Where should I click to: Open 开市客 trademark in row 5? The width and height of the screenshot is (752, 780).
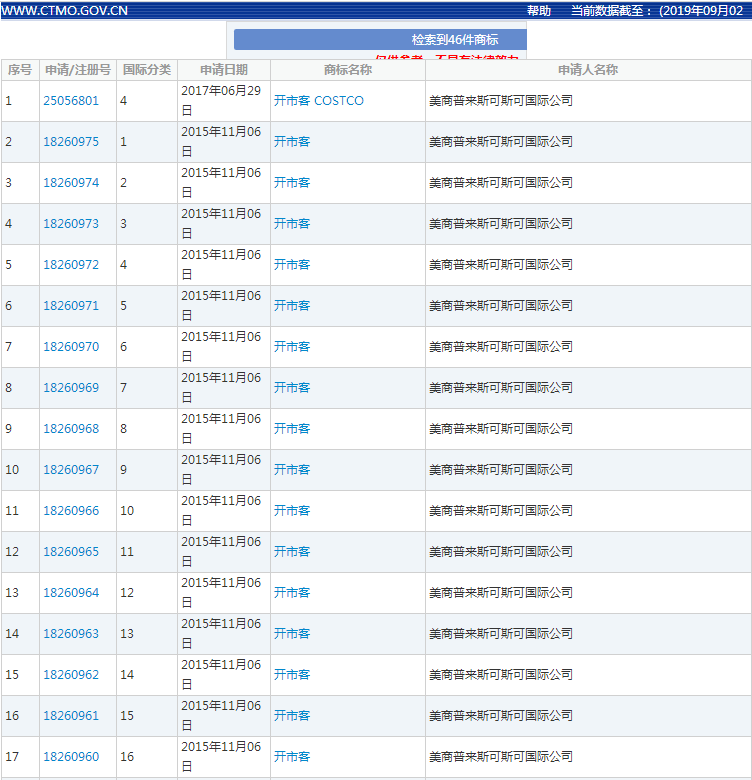292,265
